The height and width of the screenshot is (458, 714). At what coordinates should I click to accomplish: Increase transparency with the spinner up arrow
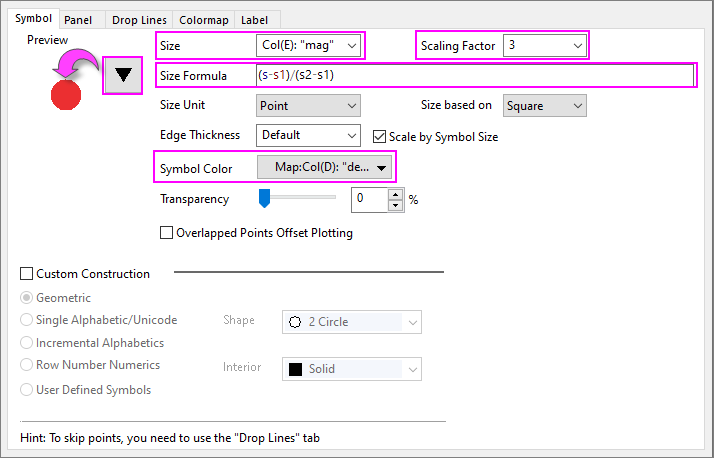(395, 194)
